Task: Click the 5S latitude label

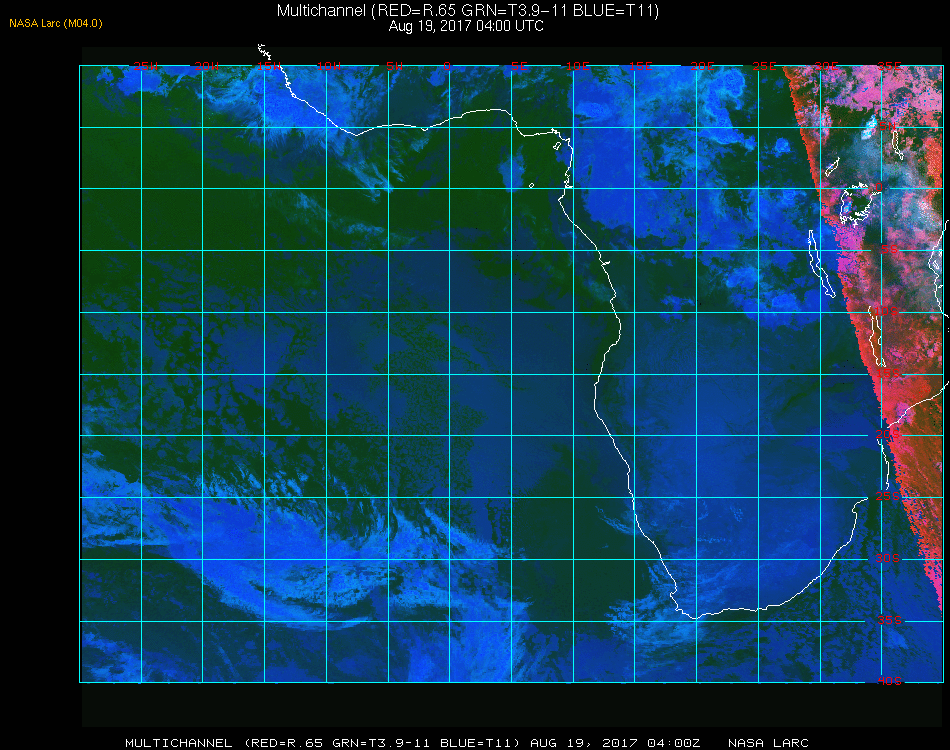Action: [x=889, y=250]
